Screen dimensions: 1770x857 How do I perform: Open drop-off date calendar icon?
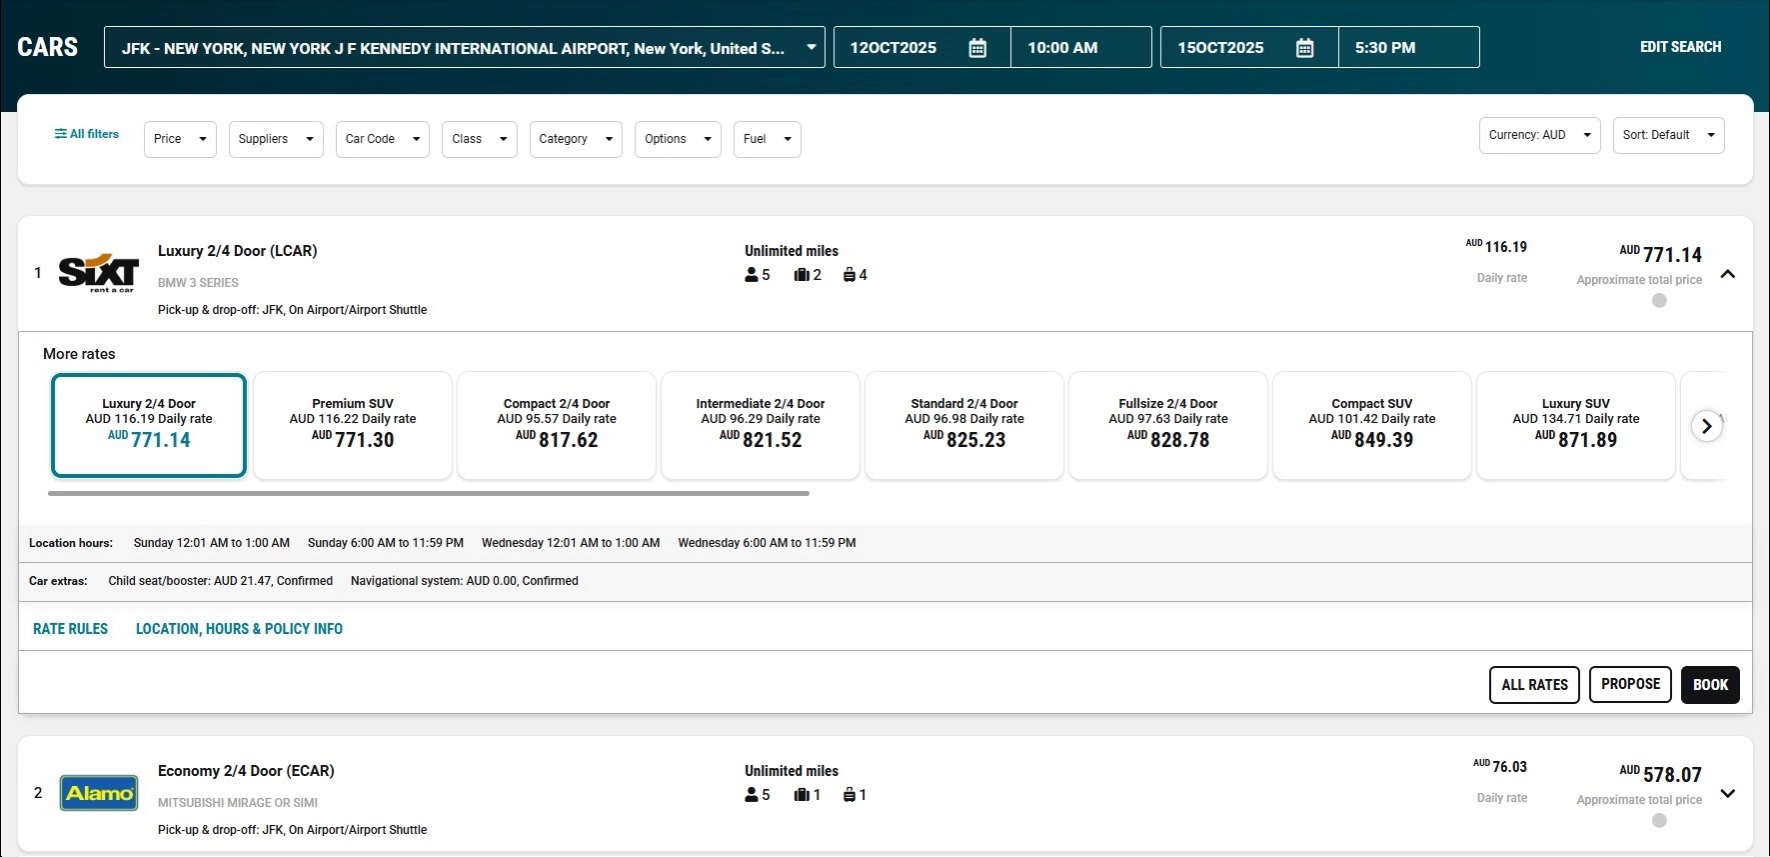1304,48
